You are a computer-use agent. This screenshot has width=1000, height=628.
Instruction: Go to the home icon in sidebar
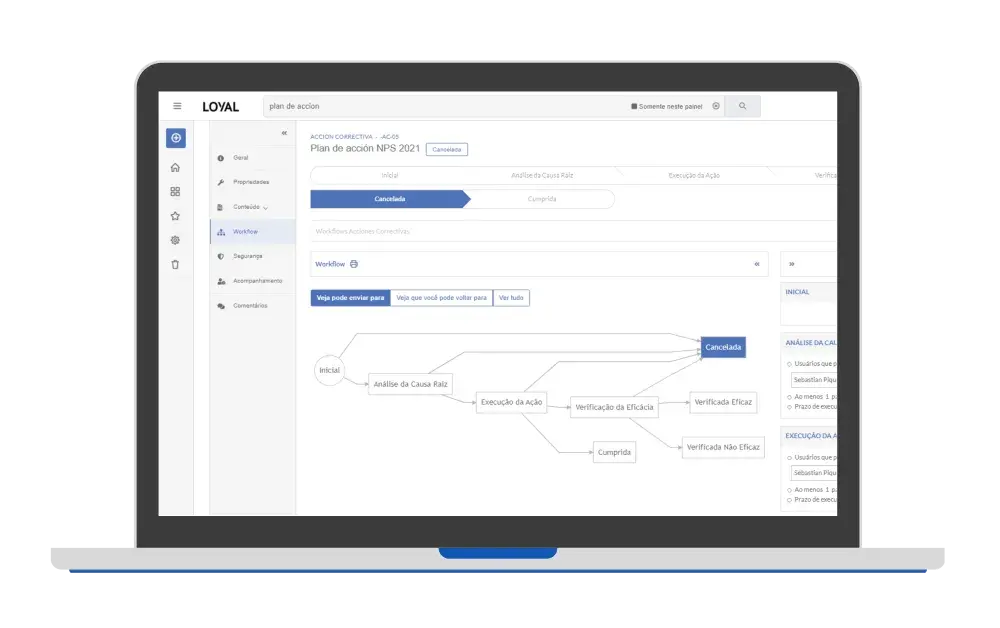coord(176,167)
